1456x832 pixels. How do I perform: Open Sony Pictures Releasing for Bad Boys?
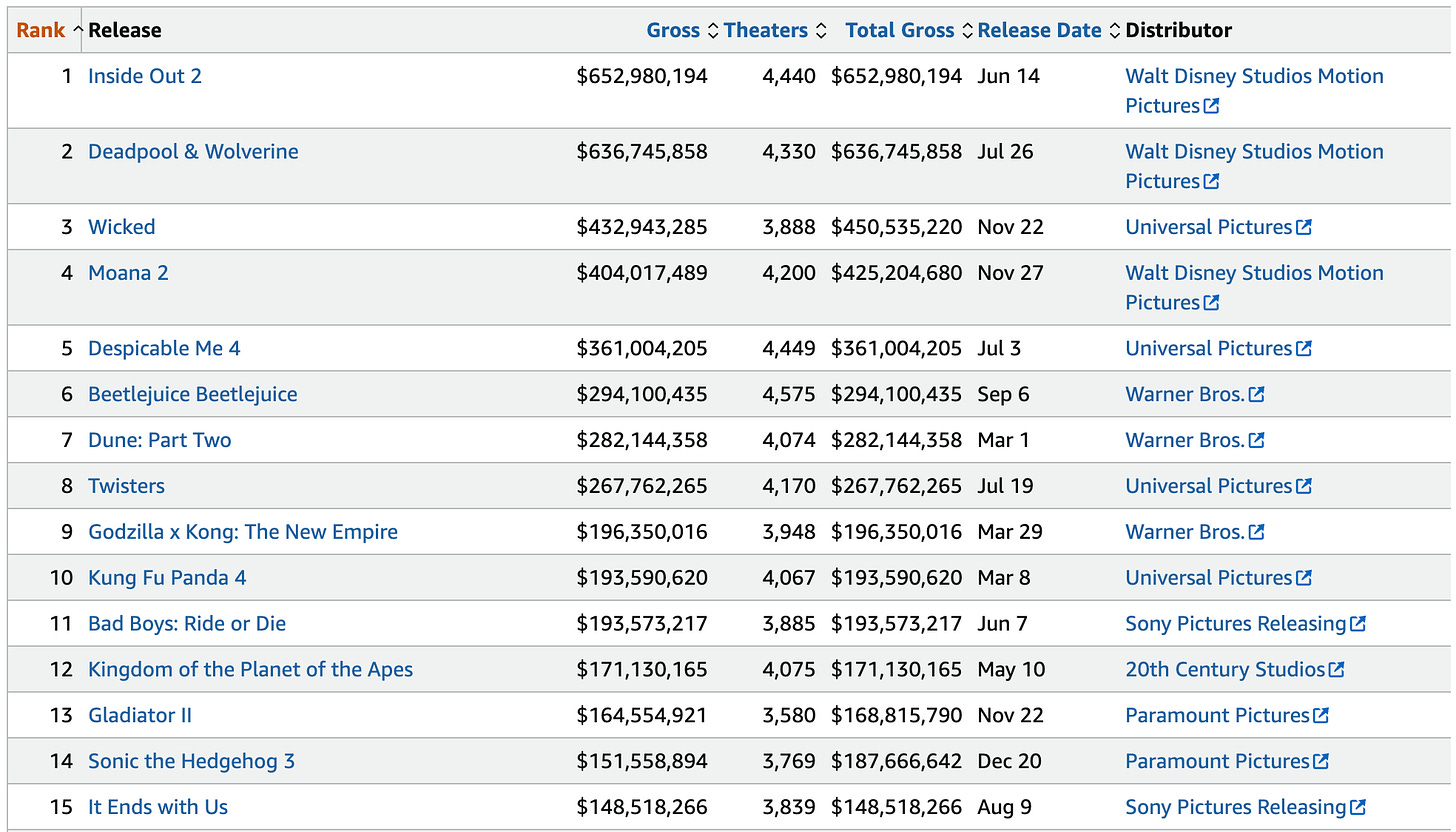[1236, 624]
